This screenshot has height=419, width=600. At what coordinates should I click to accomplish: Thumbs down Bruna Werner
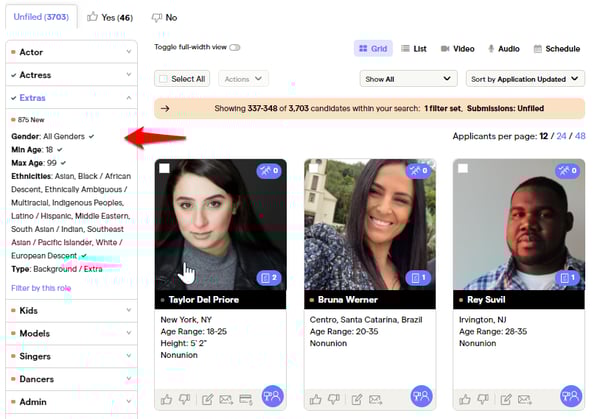tap(334, 400)
